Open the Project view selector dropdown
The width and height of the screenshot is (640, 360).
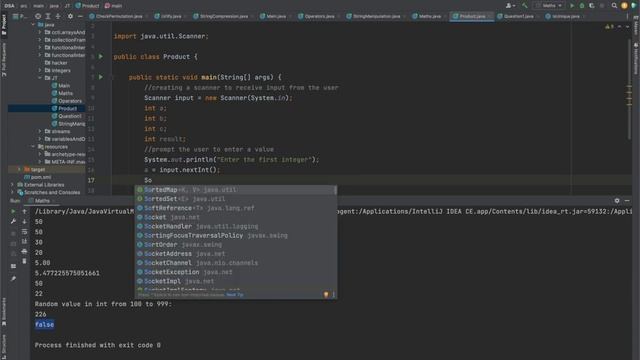click(x=20, y=16)
